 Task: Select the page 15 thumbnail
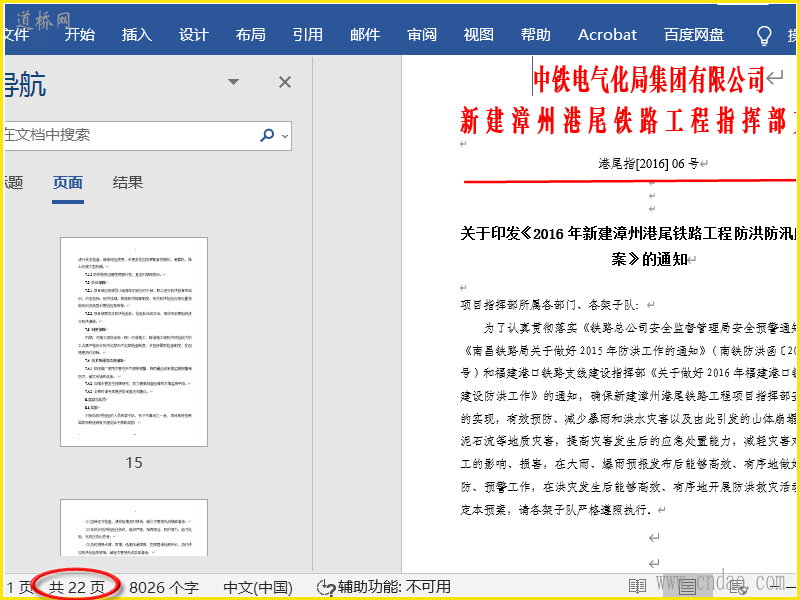click(x=134, y=342)
